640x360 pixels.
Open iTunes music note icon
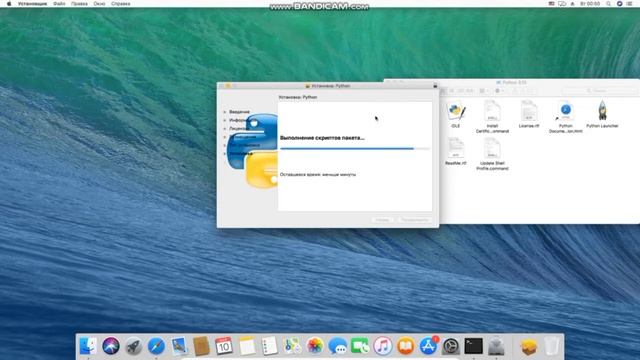(x=383, y=346)
